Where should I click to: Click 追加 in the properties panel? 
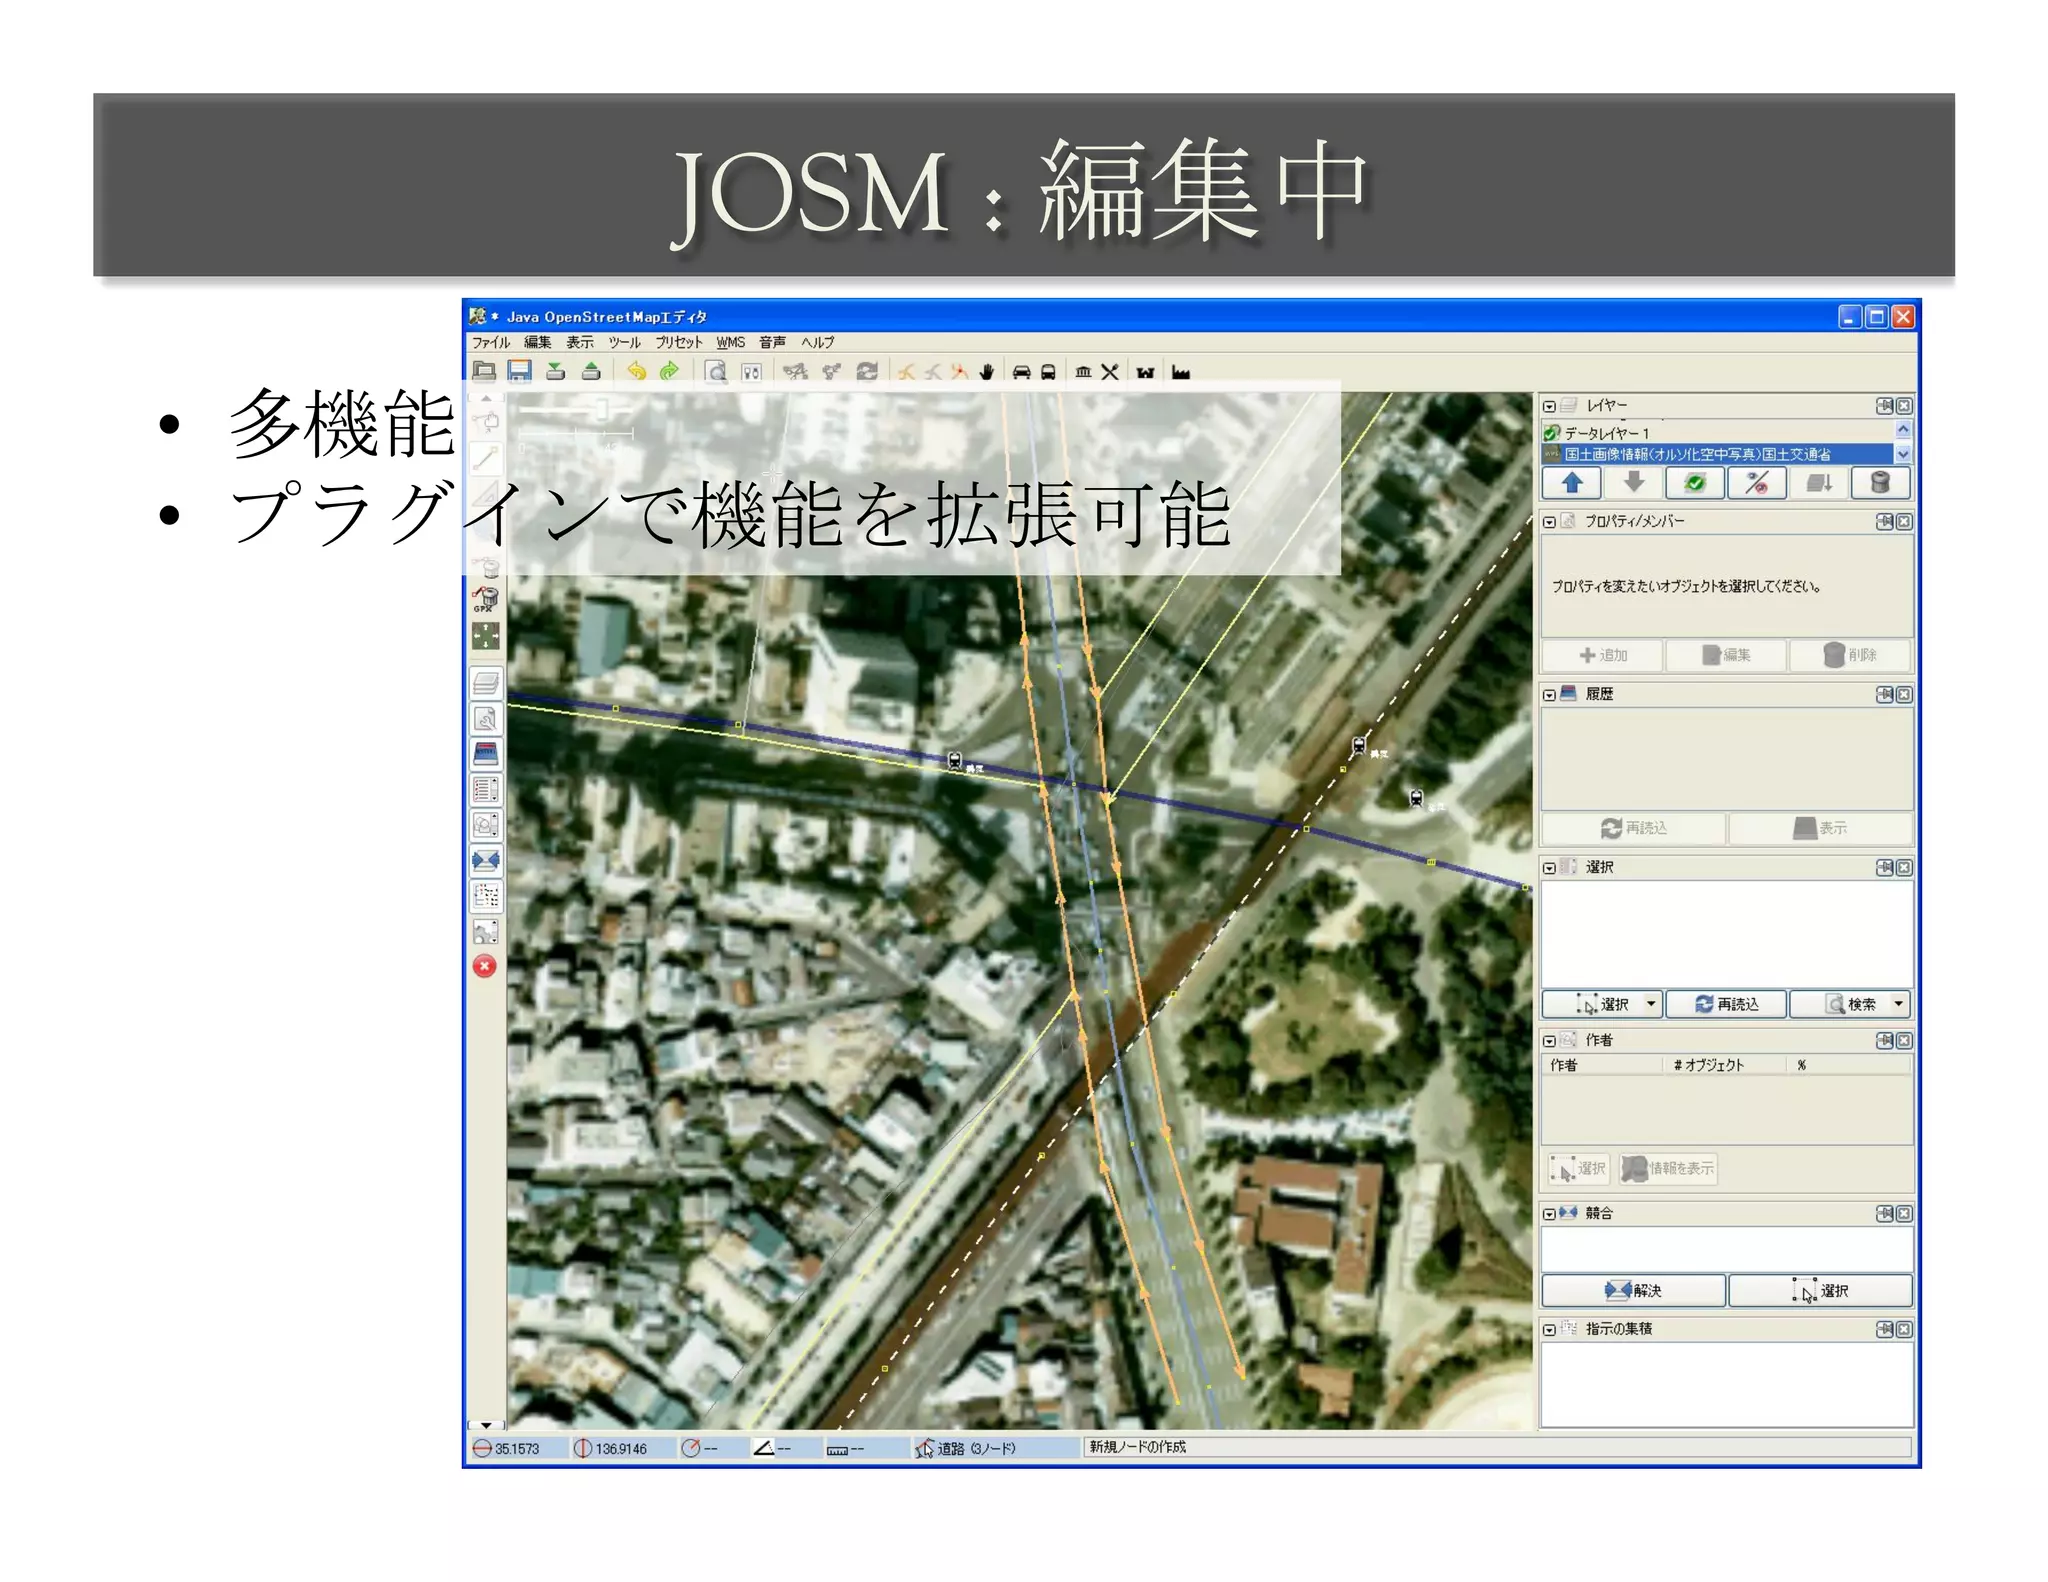click(1603, 655)
